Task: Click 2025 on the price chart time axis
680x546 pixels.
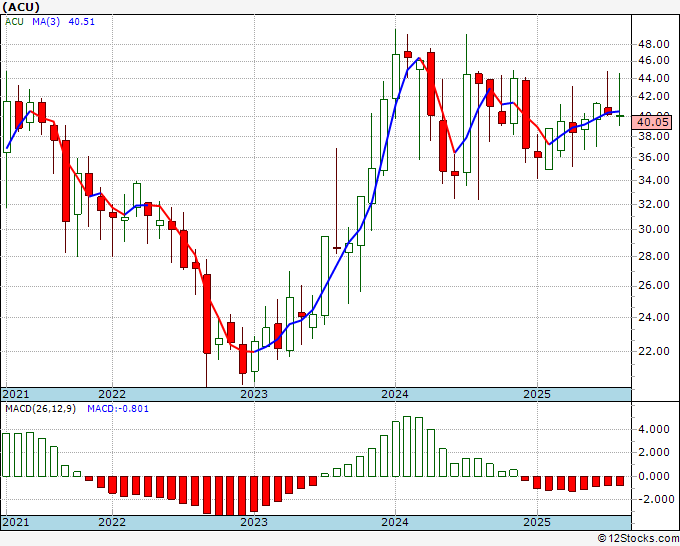Action: click(537, 394)
